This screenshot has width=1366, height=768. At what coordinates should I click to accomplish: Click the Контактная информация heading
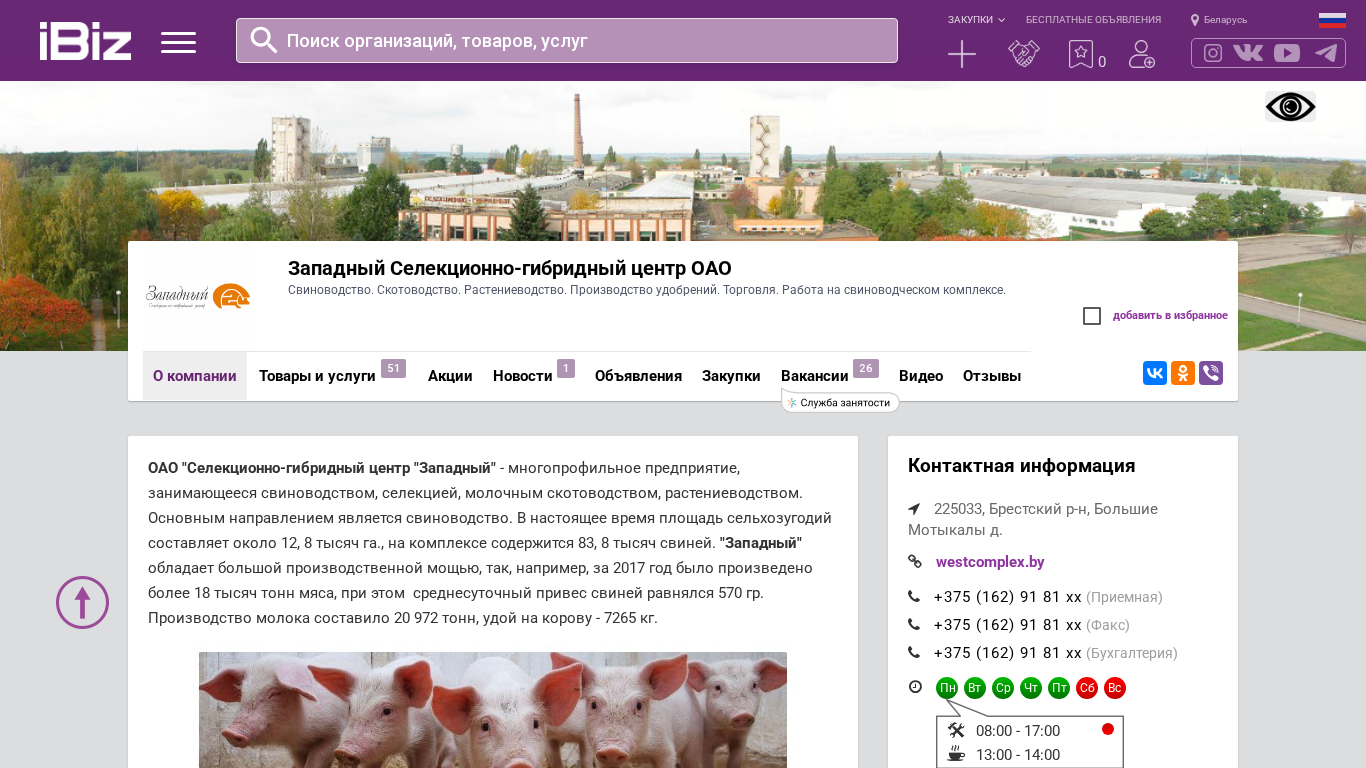click(x=1021, y=466)
